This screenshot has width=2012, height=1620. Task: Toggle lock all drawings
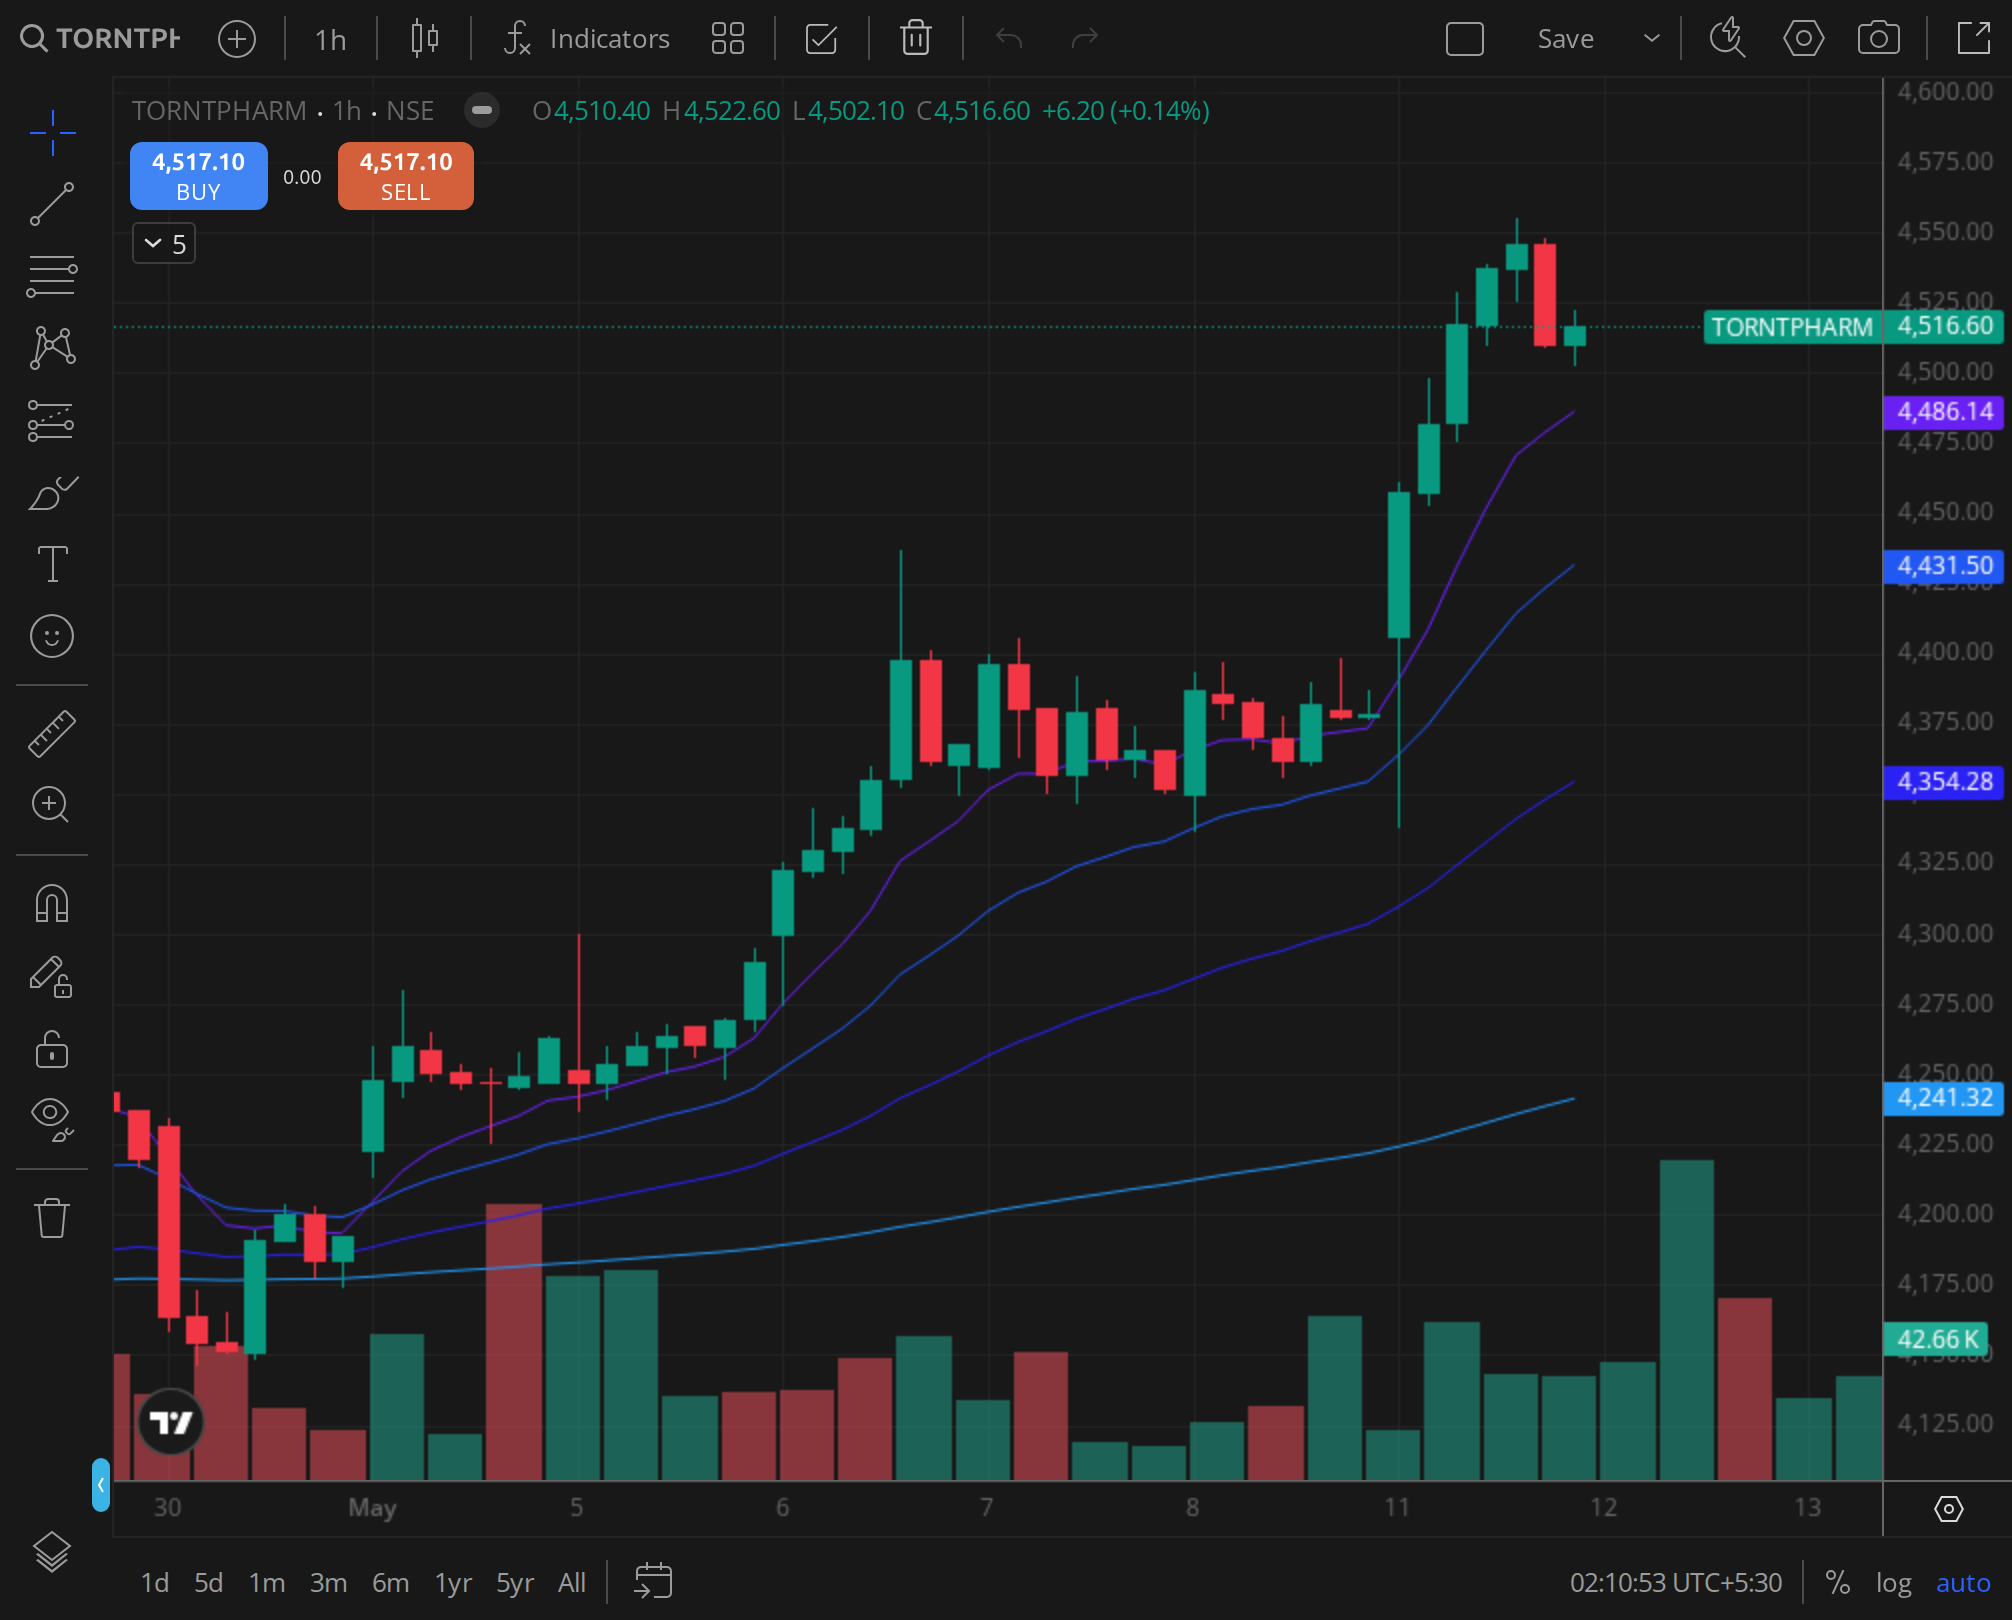(52, 1049)
